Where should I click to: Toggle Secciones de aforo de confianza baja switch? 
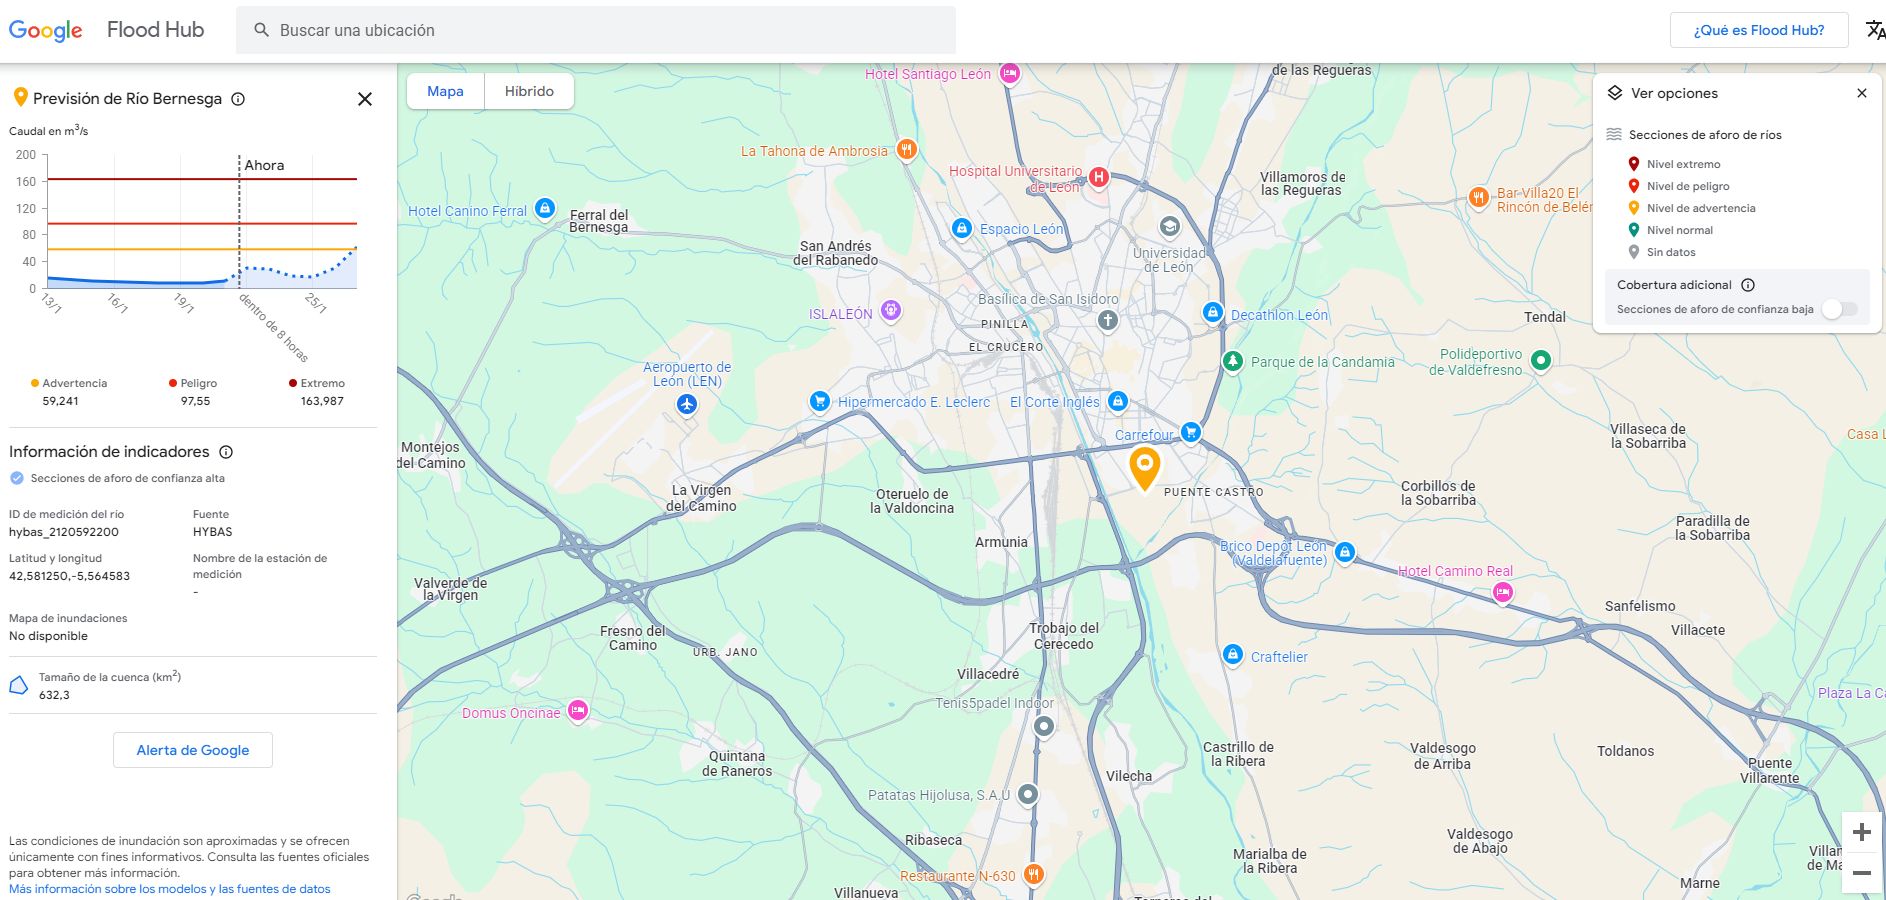pos(1840,309)
